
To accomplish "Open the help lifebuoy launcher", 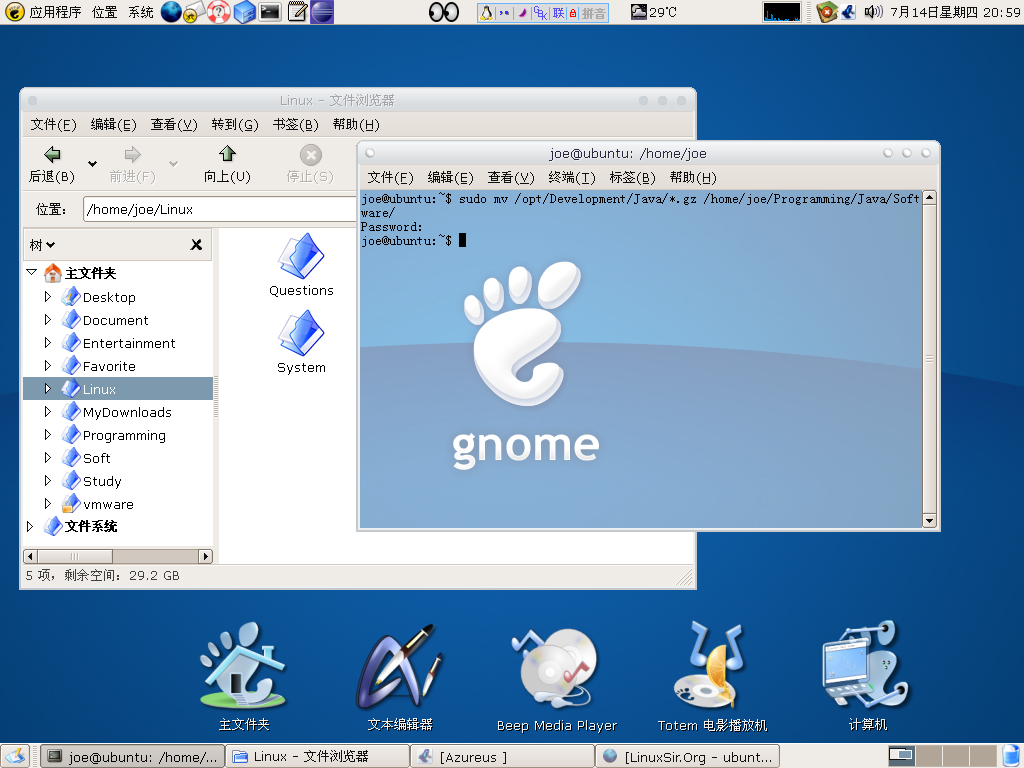I will tap(219, 12).
